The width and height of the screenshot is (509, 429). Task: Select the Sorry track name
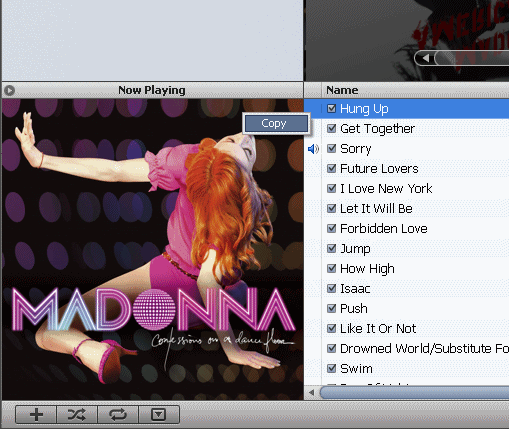(355, 149)
